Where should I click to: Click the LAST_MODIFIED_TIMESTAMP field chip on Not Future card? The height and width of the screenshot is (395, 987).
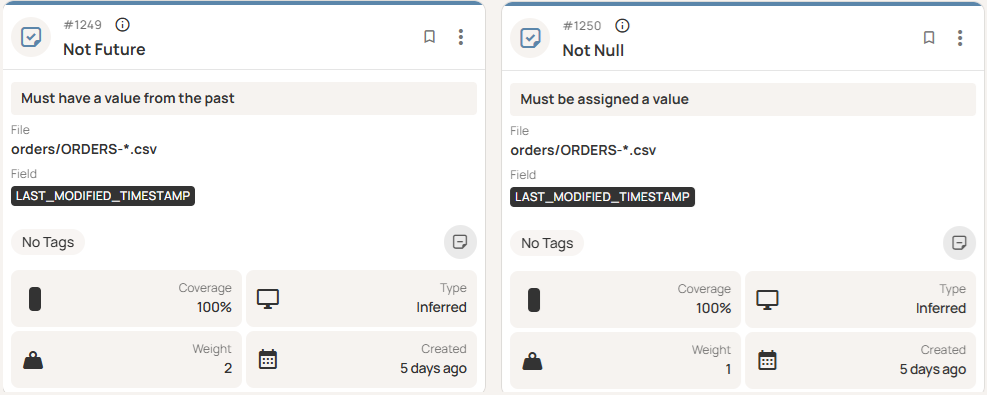point(103,196)
